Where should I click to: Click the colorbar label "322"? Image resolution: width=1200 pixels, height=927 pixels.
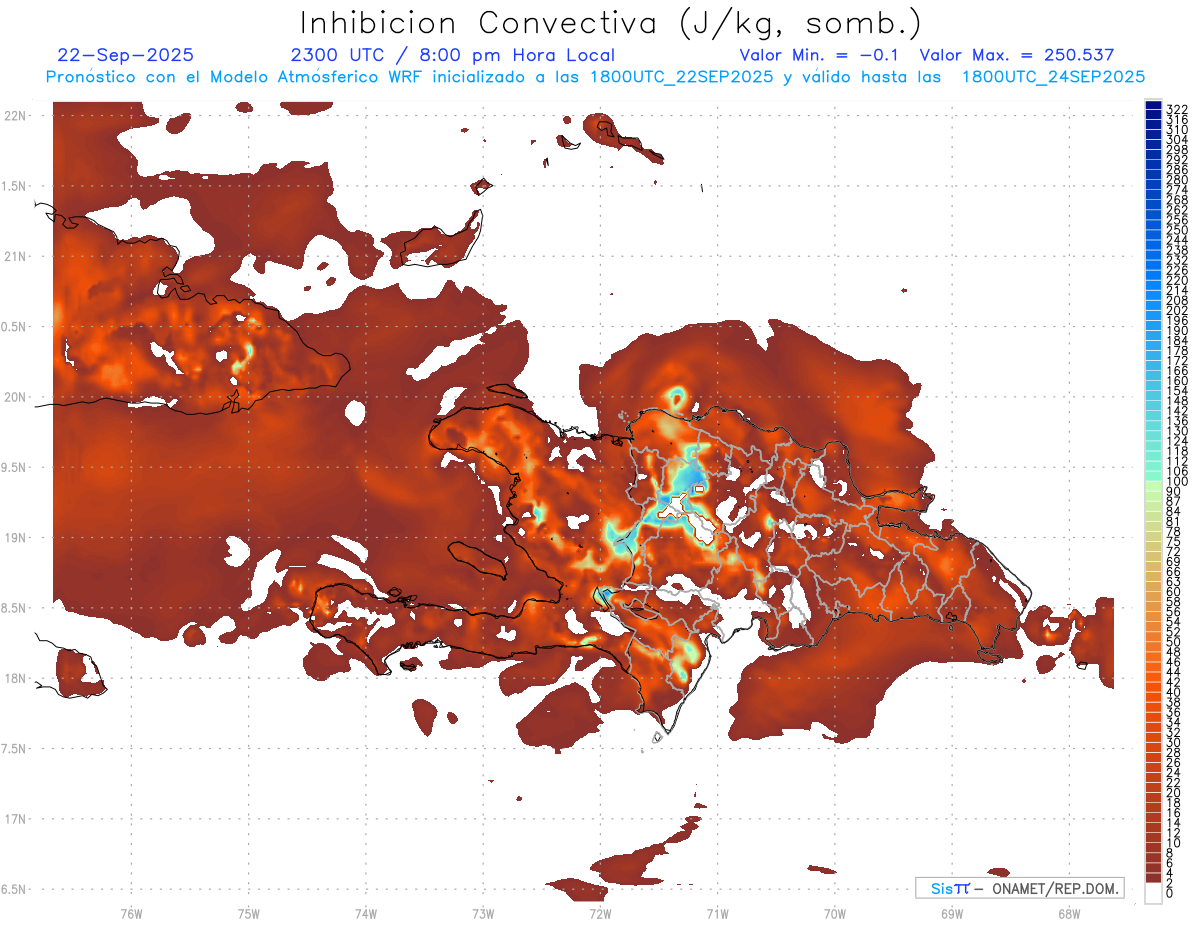point(1177,110)
